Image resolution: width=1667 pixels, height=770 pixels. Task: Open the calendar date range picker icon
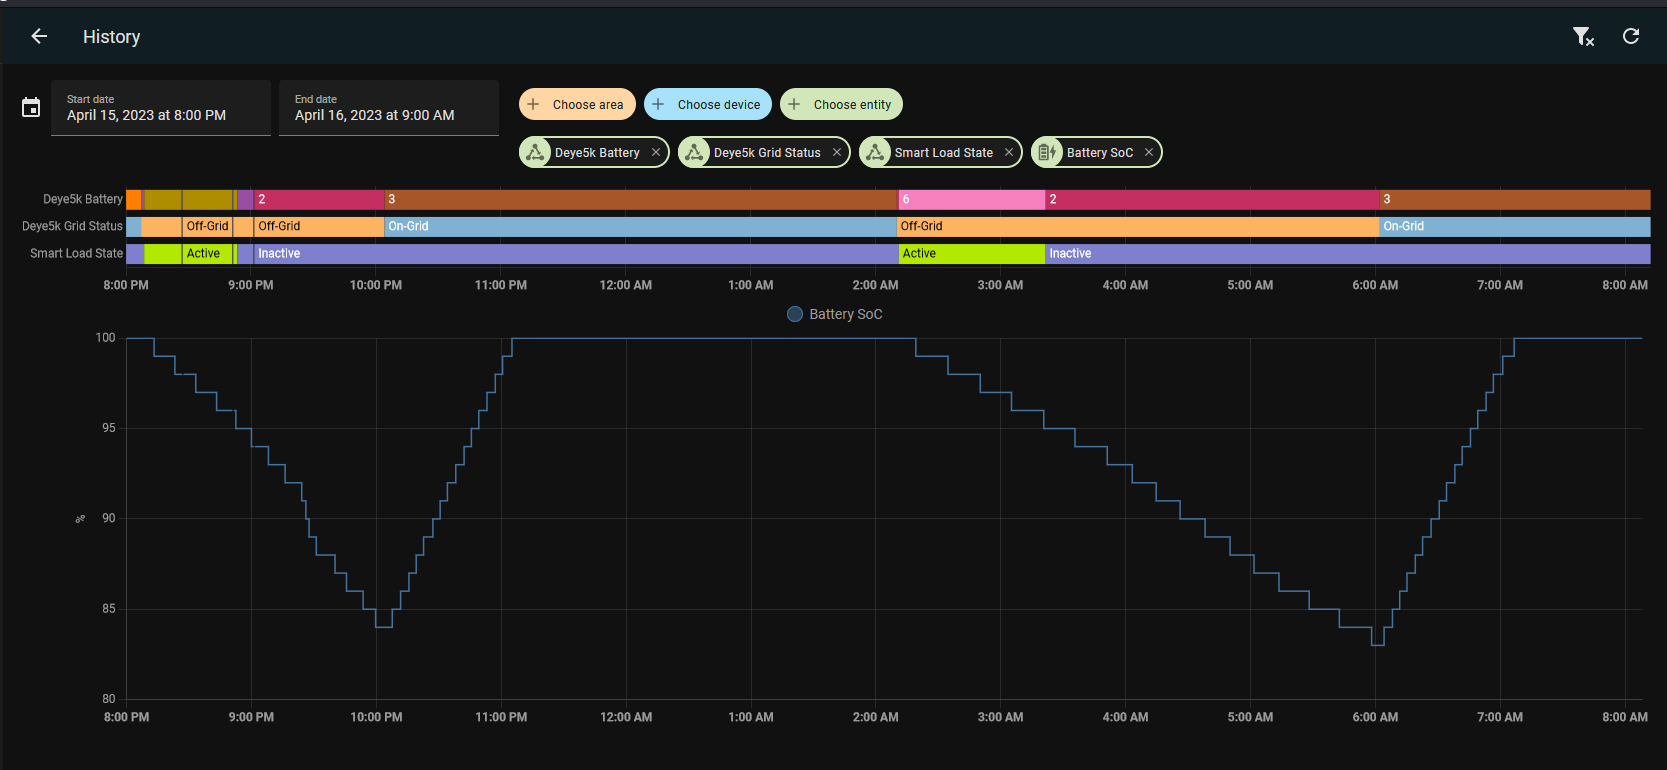[x=31, y=108]
